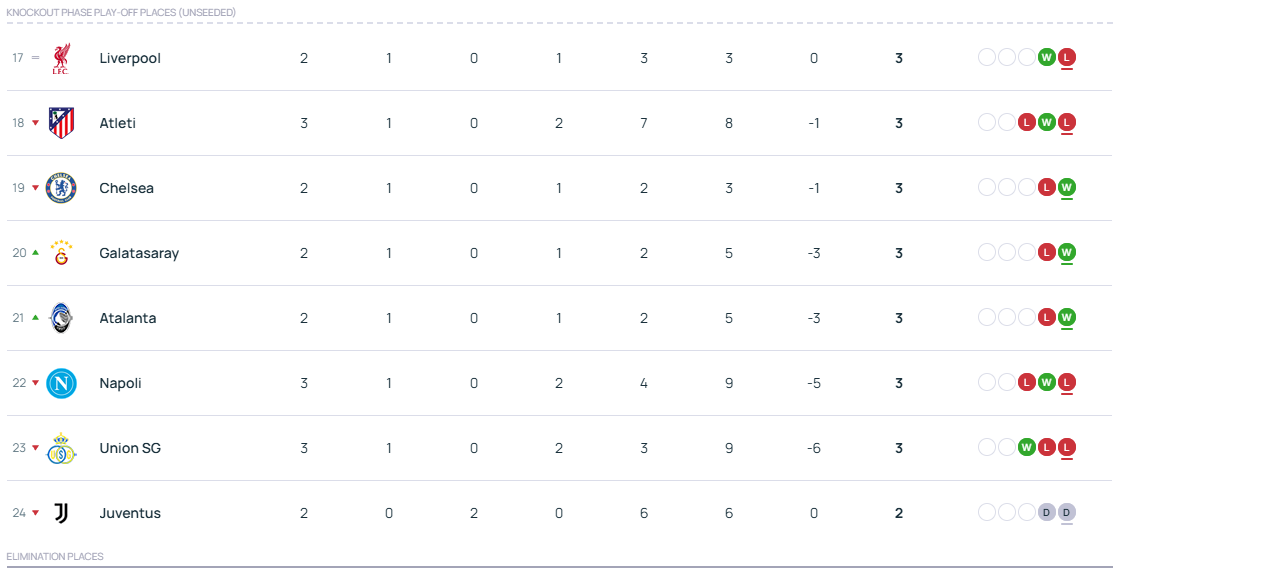Click Chelsea's latest win form badge
1280x573 pixels.
coord(1067,187)
